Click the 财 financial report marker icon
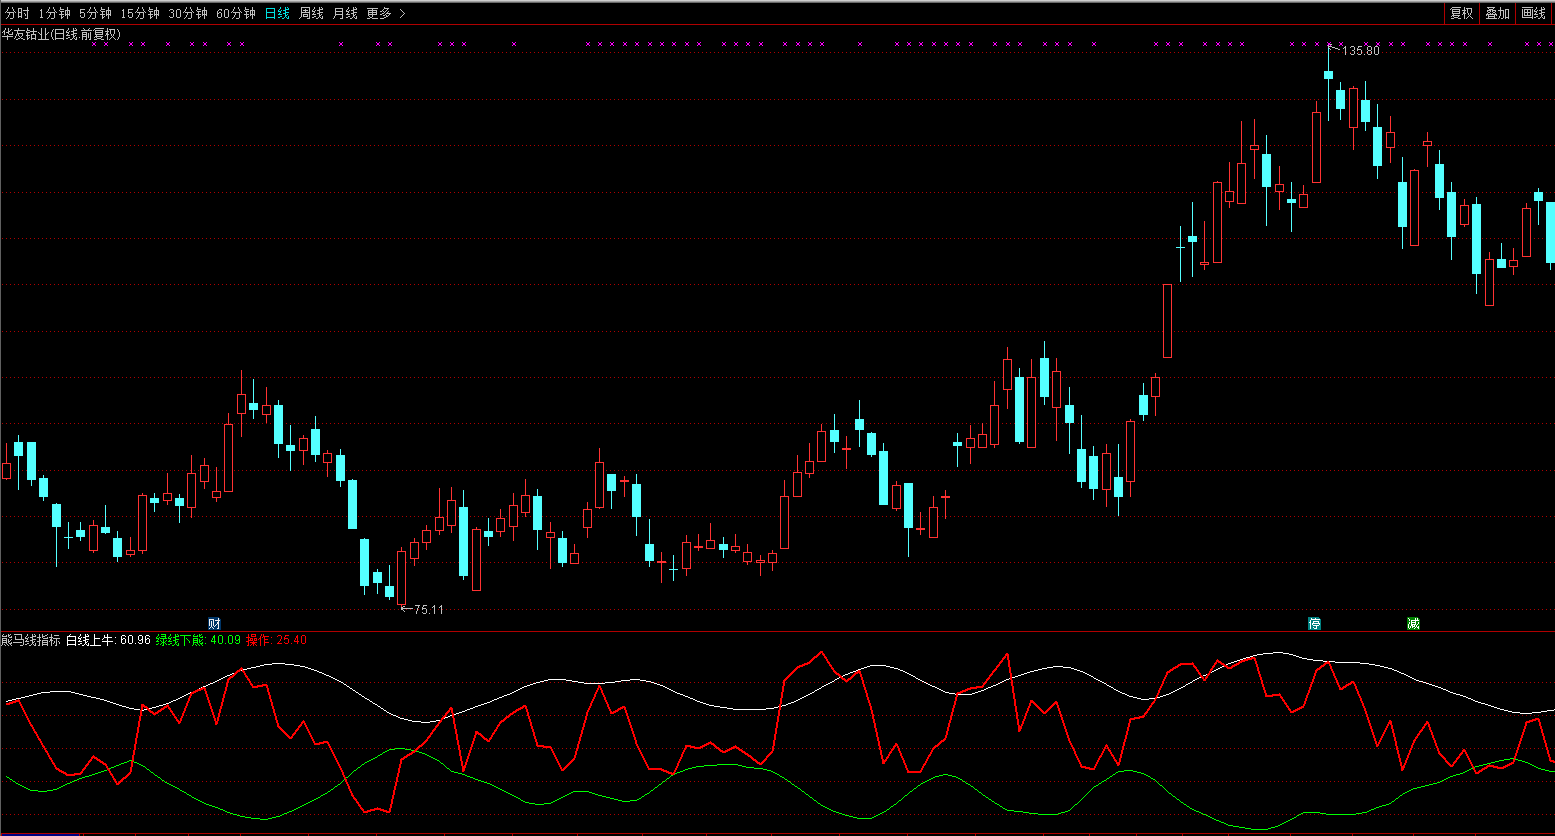The width and height of the screenshot is (1555, 836). (214, 623)
